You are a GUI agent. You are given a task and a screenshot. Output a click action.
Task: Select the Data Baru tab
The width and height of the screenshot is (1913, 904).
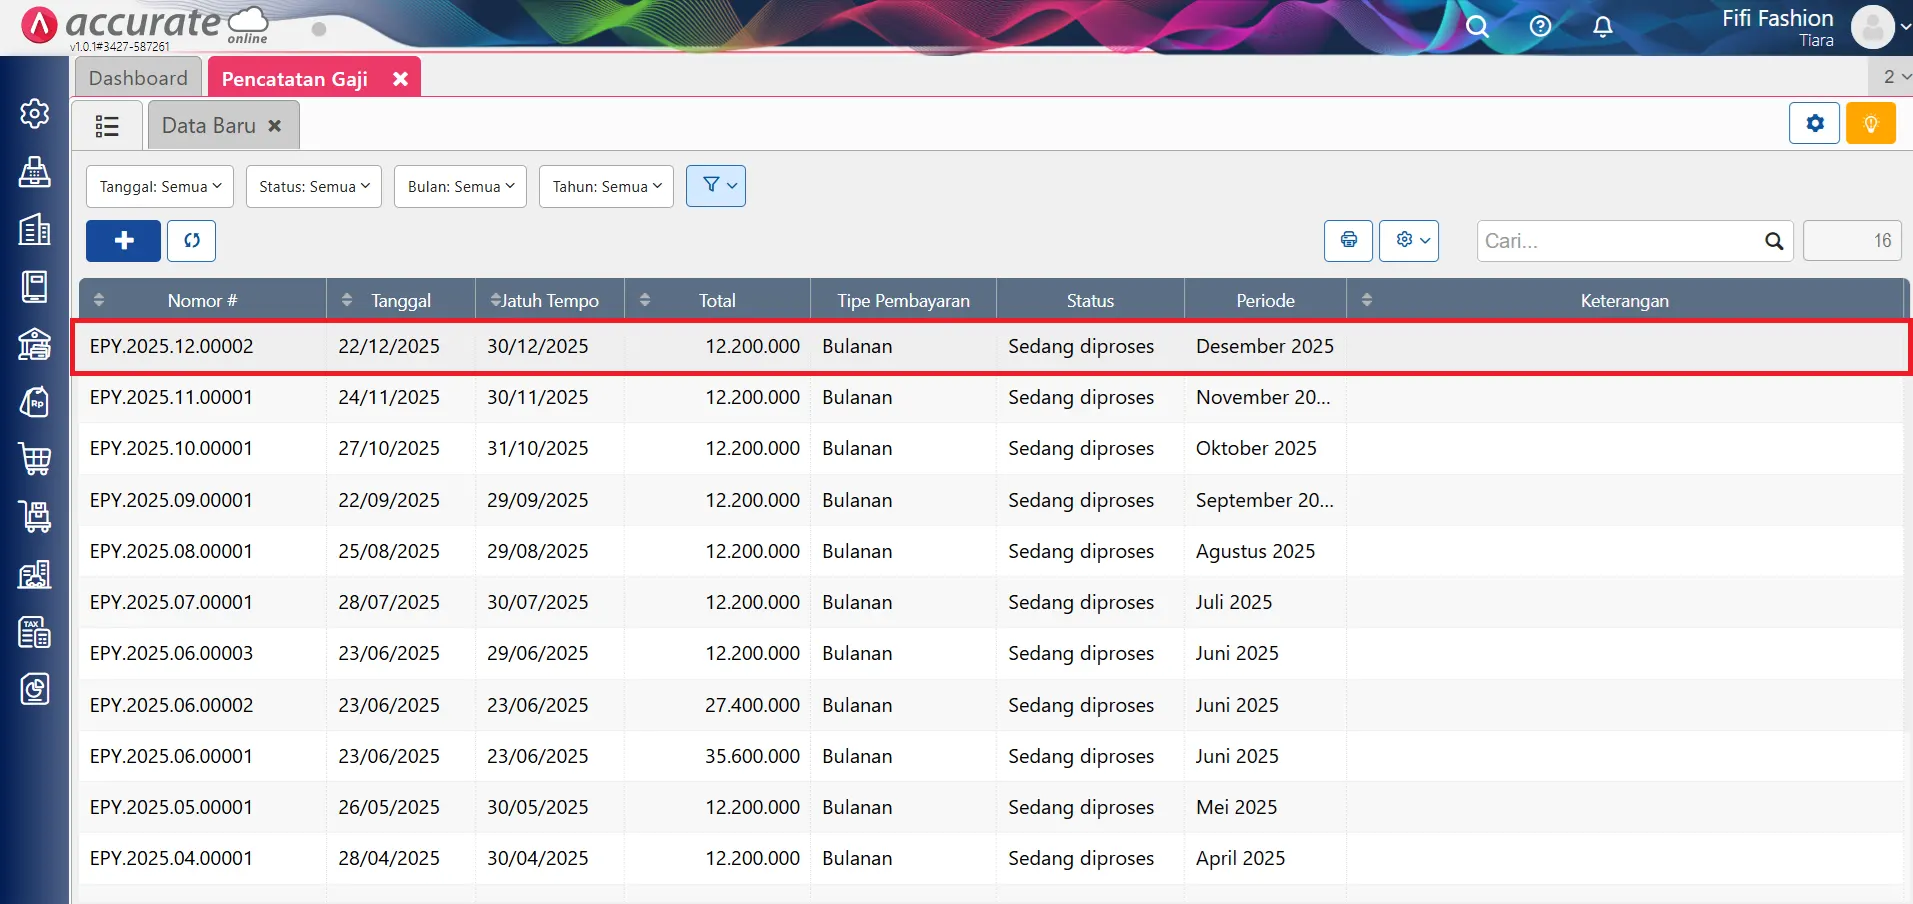[x=209, y=126]
